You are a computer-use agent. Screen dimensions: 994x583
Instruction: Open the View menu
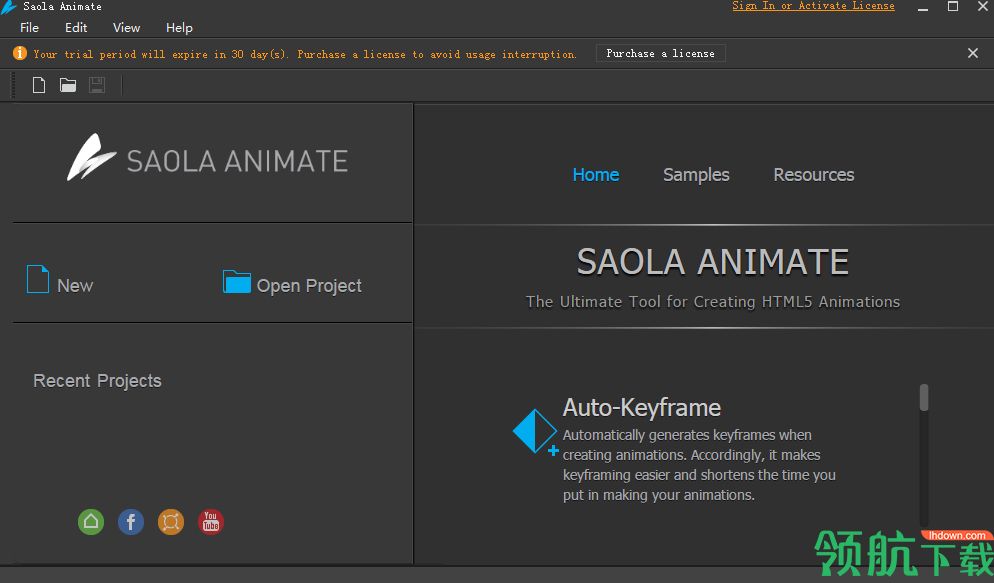[126, 28]
